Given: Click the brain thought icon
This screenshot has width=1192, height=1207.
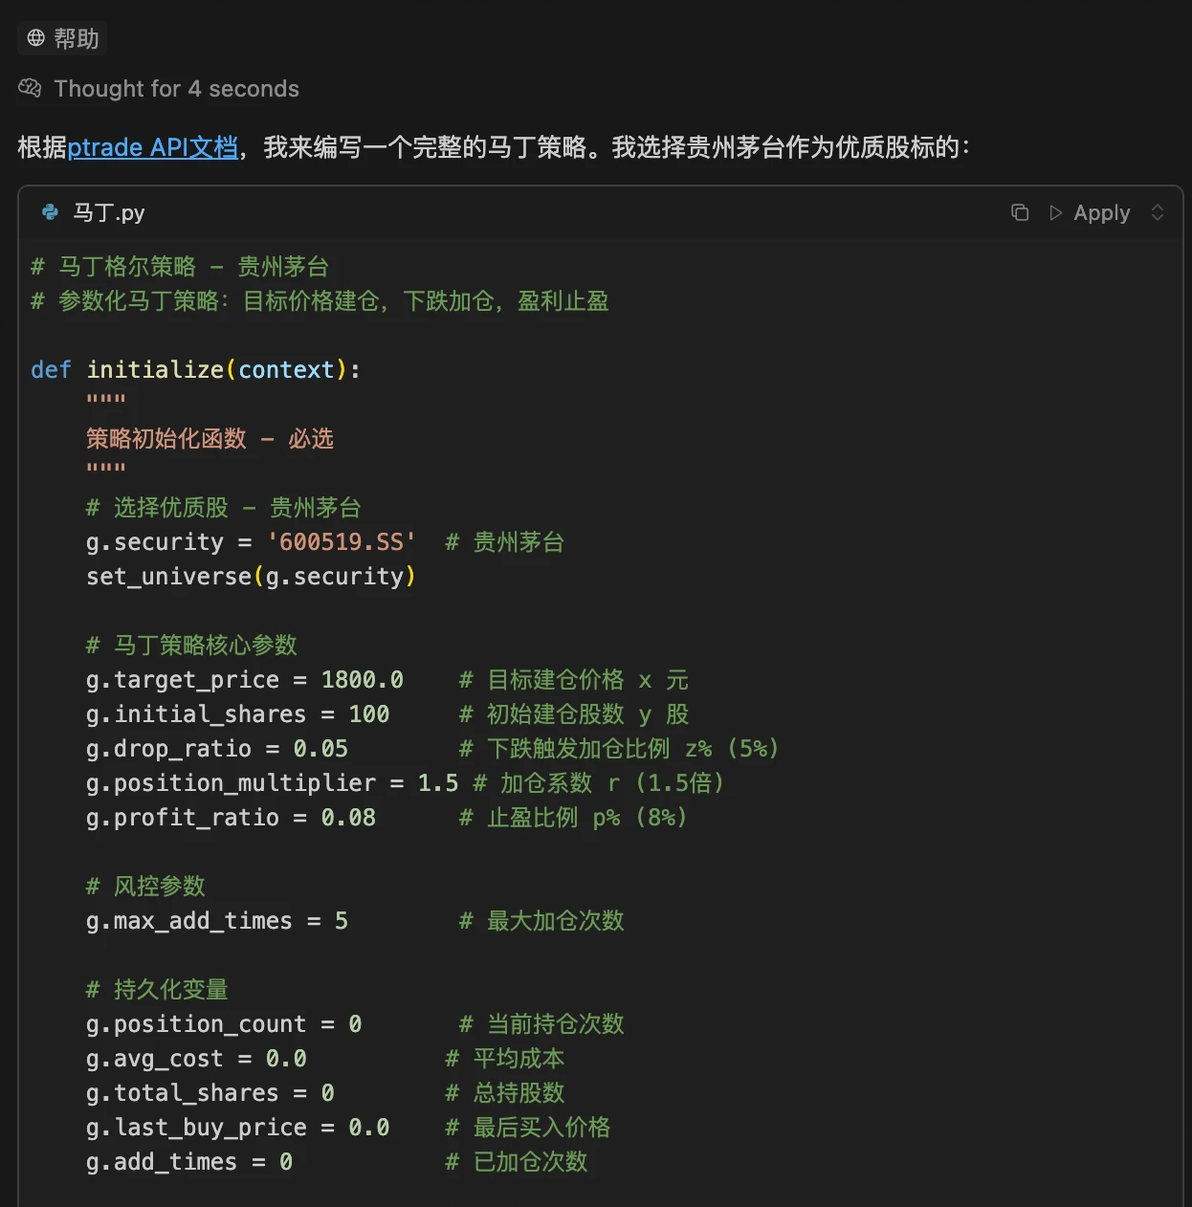Looking at the screenshot, I should tap(30, 88).
